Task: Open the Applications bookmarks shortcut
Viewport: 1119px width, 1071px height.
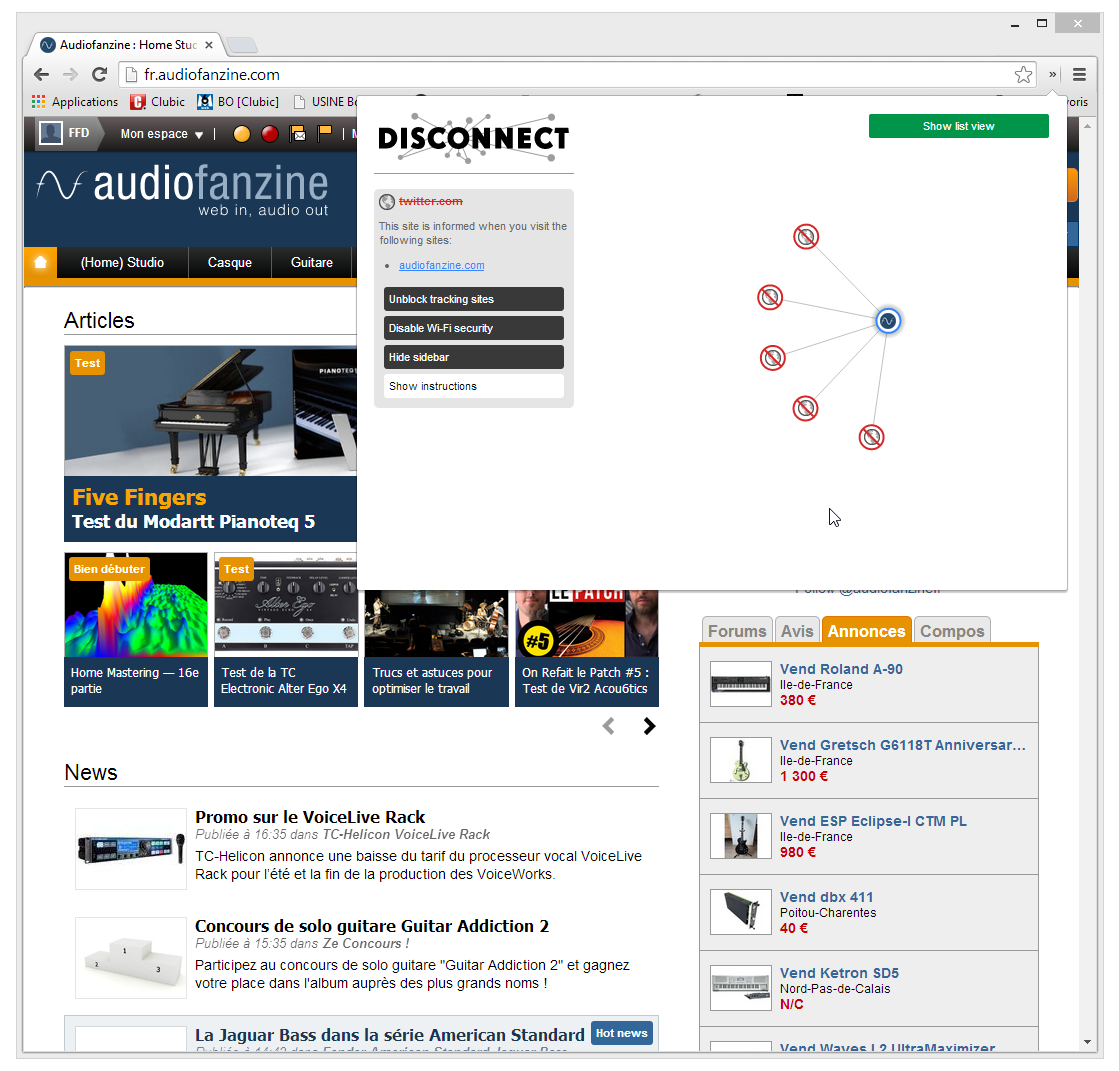Action: [75, 102]
